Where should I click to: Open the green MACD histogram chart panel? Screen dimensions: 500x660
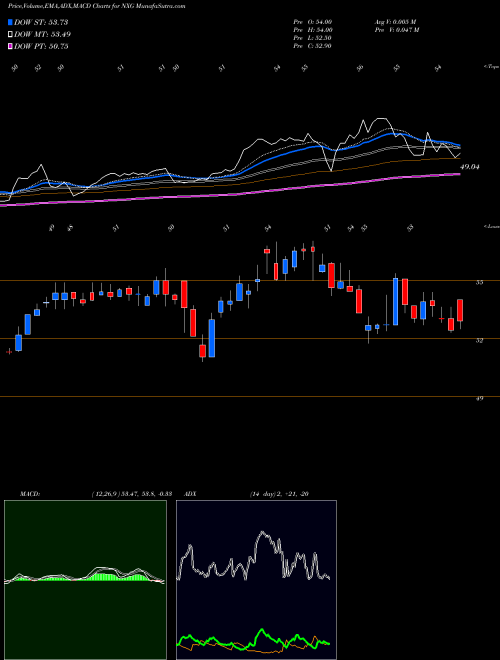coord(85,580)
